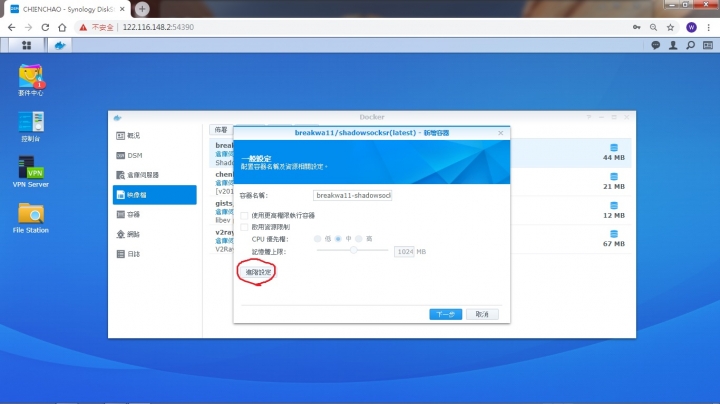Open Registry in the Docker sidebar
This screenshot has height=404, width=720.
pyautogui.click(x=154, y=175)
